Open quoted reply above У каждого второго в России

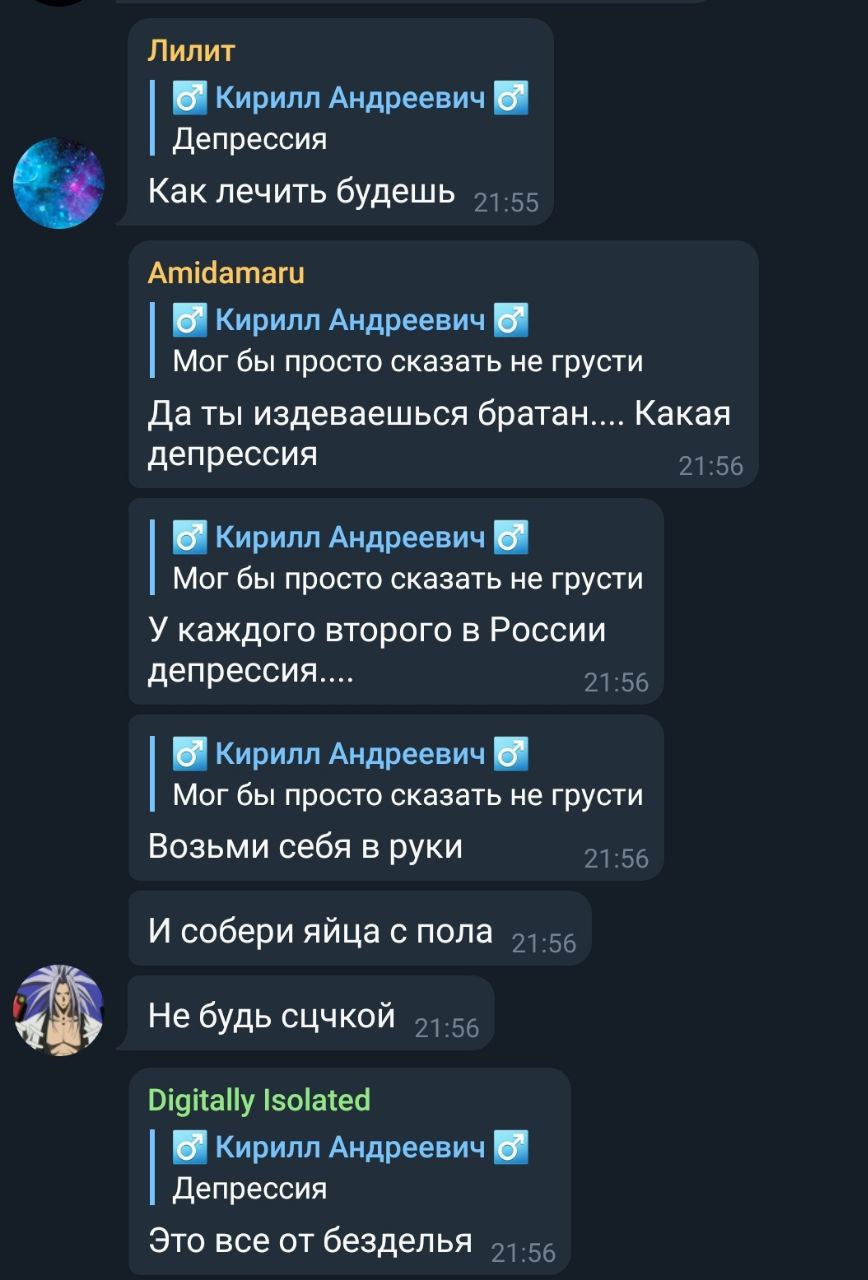point(396,557)
